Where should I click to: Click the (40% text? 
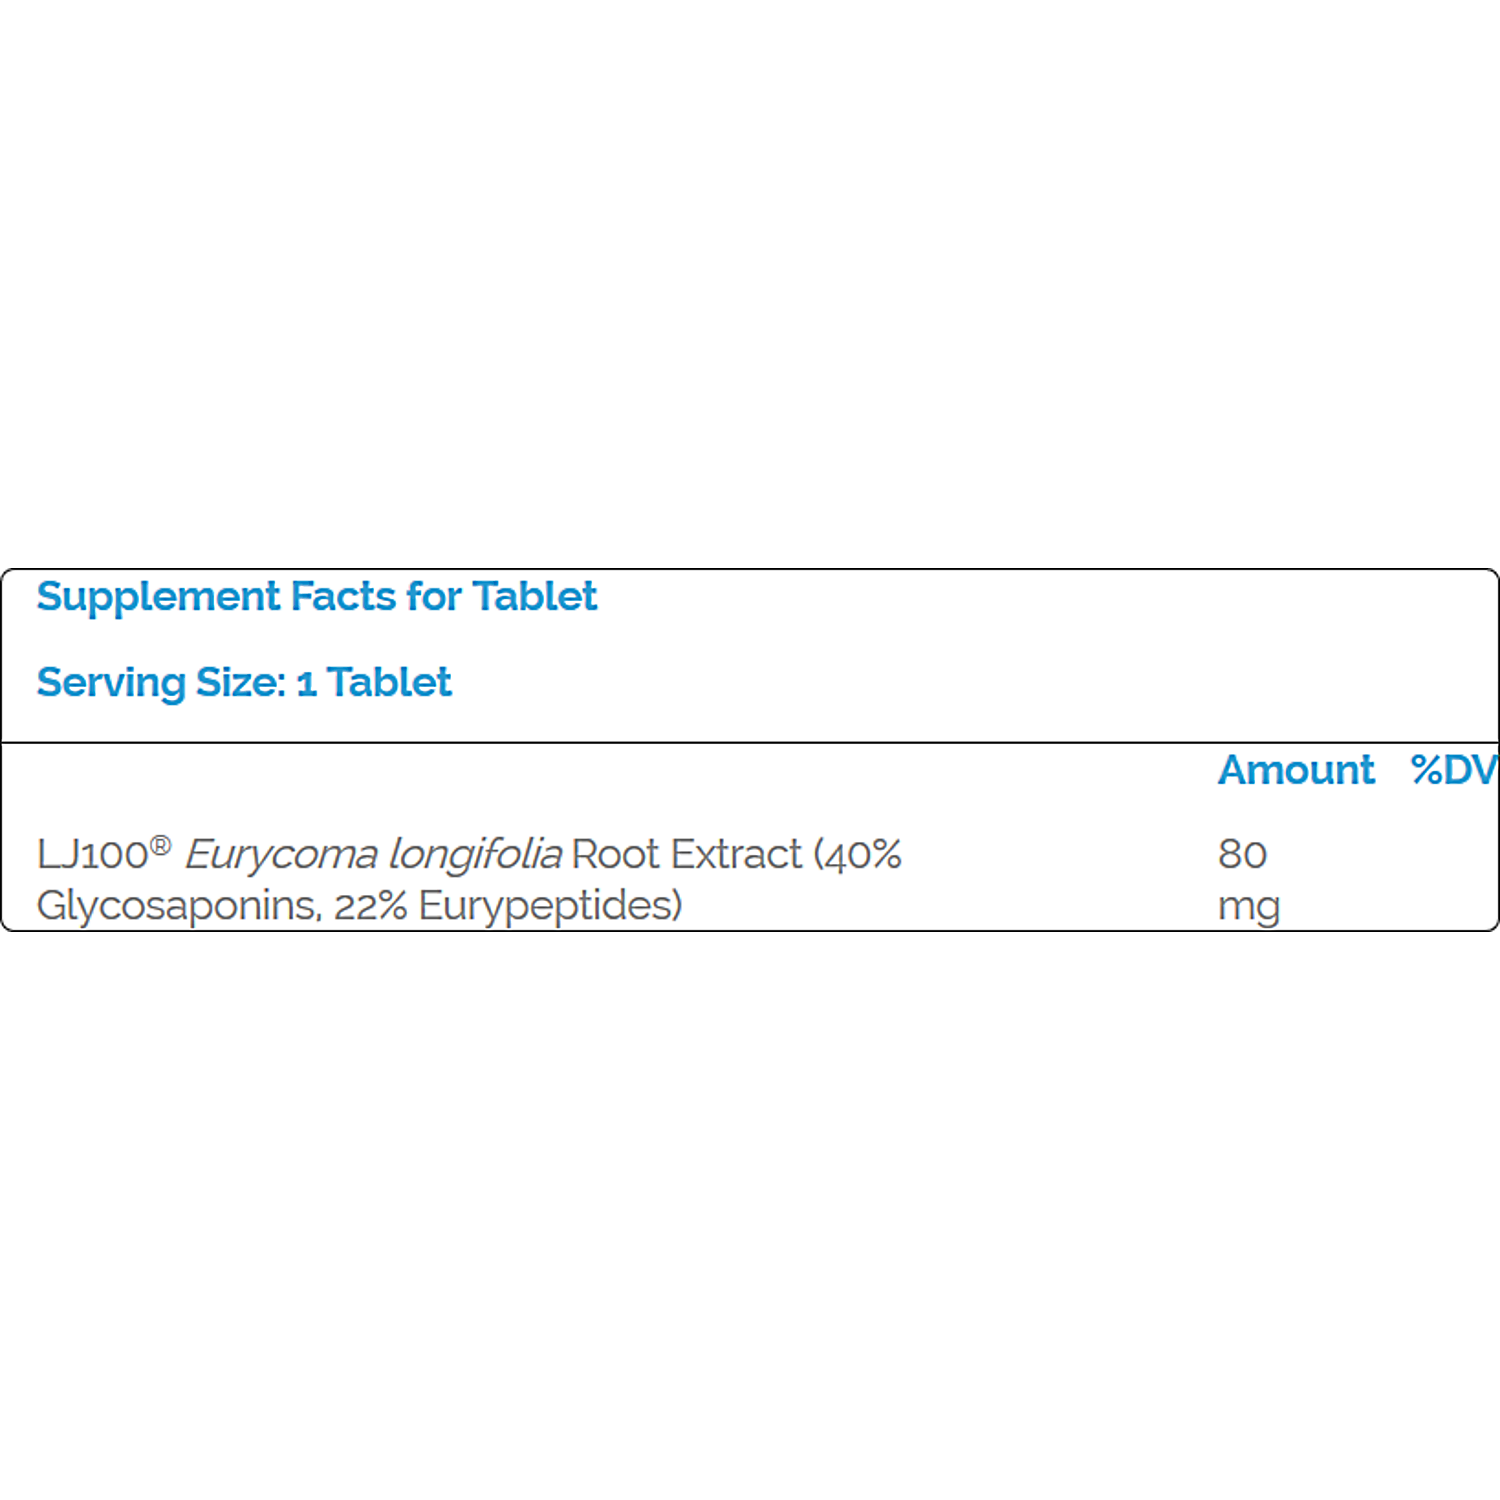point(857,855)
